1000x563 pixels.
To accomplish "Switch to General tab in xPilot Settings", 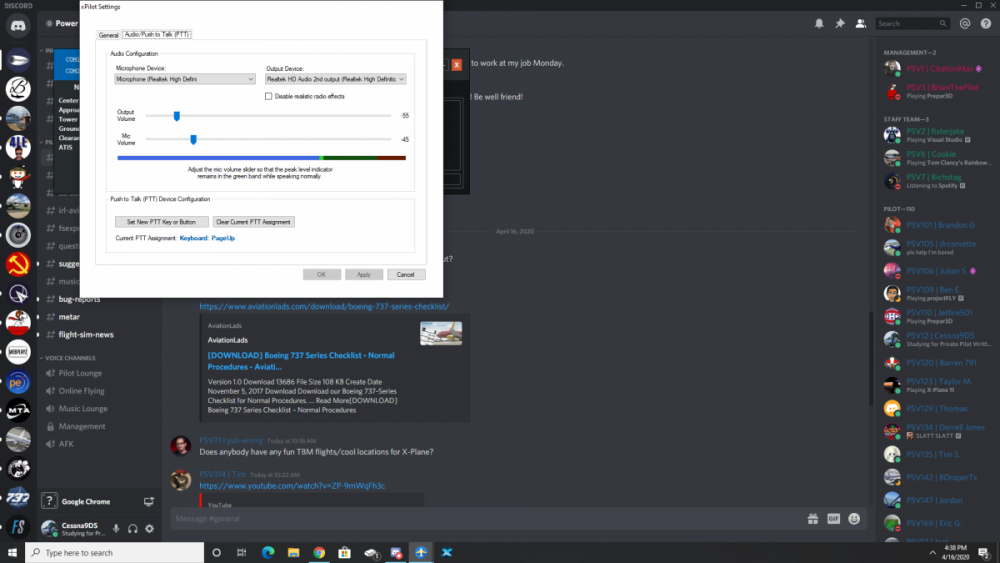I will [108, 35].
